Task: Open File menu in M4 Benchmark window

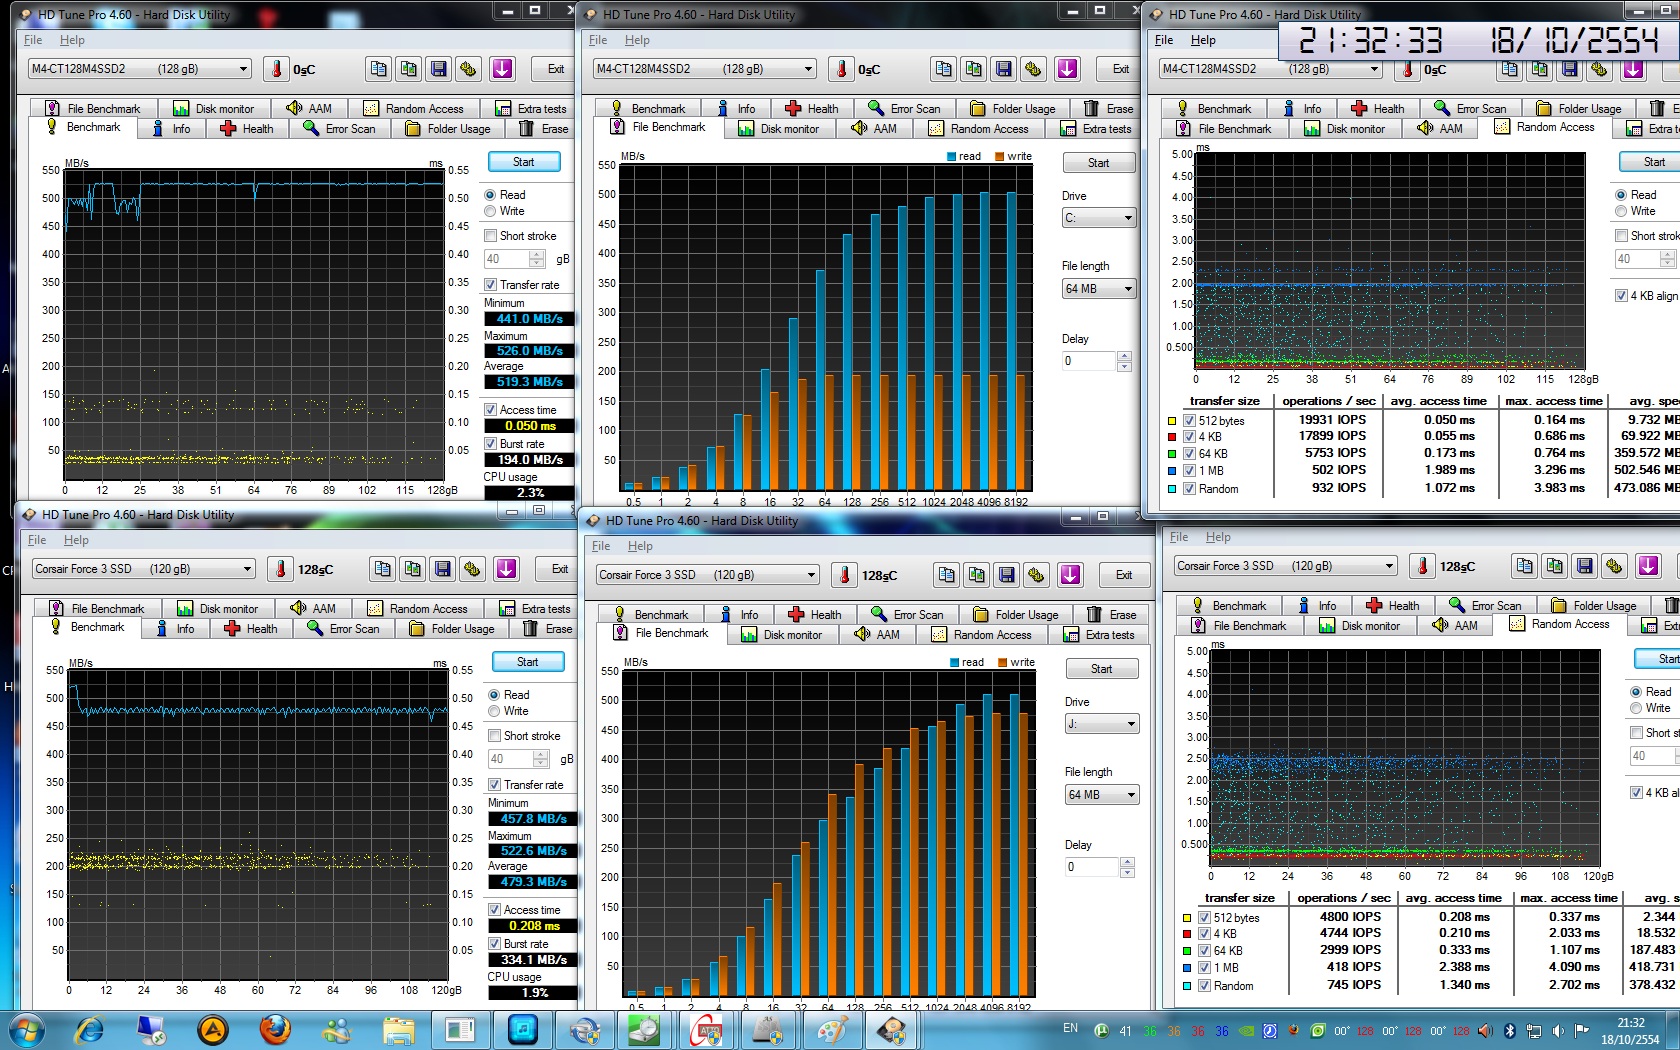Action: coord(33,40)
